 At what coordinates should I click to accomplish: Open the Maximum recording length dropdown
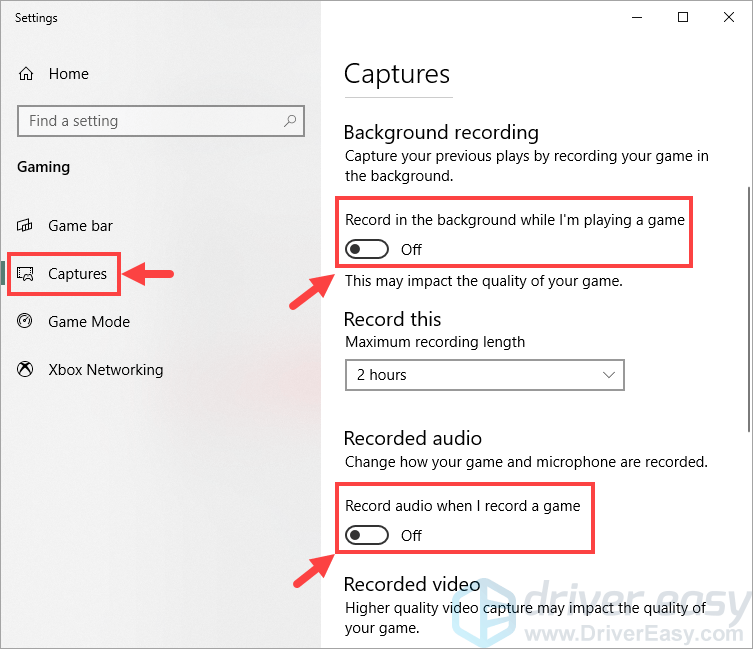point(485,375)
